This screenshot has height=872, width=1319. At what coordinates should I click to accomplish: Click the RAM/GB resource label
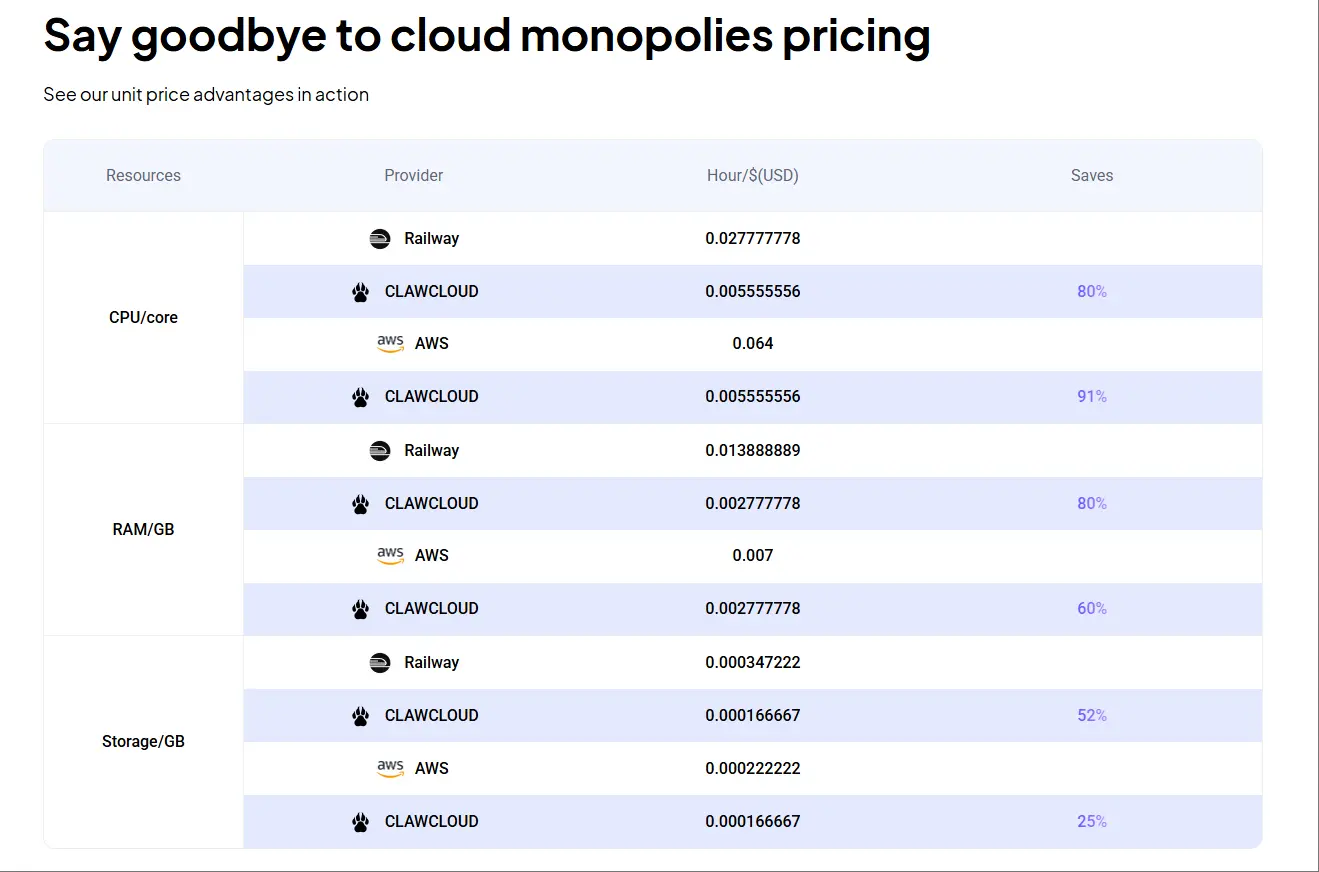tap(143, 530)
